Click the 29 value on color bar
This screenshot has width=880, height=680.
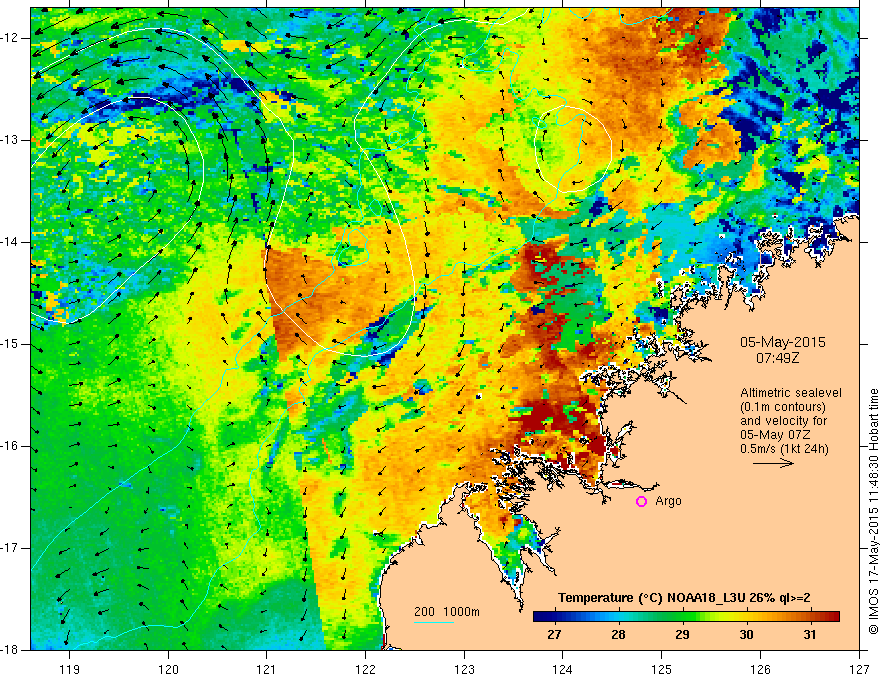point(682,635)
